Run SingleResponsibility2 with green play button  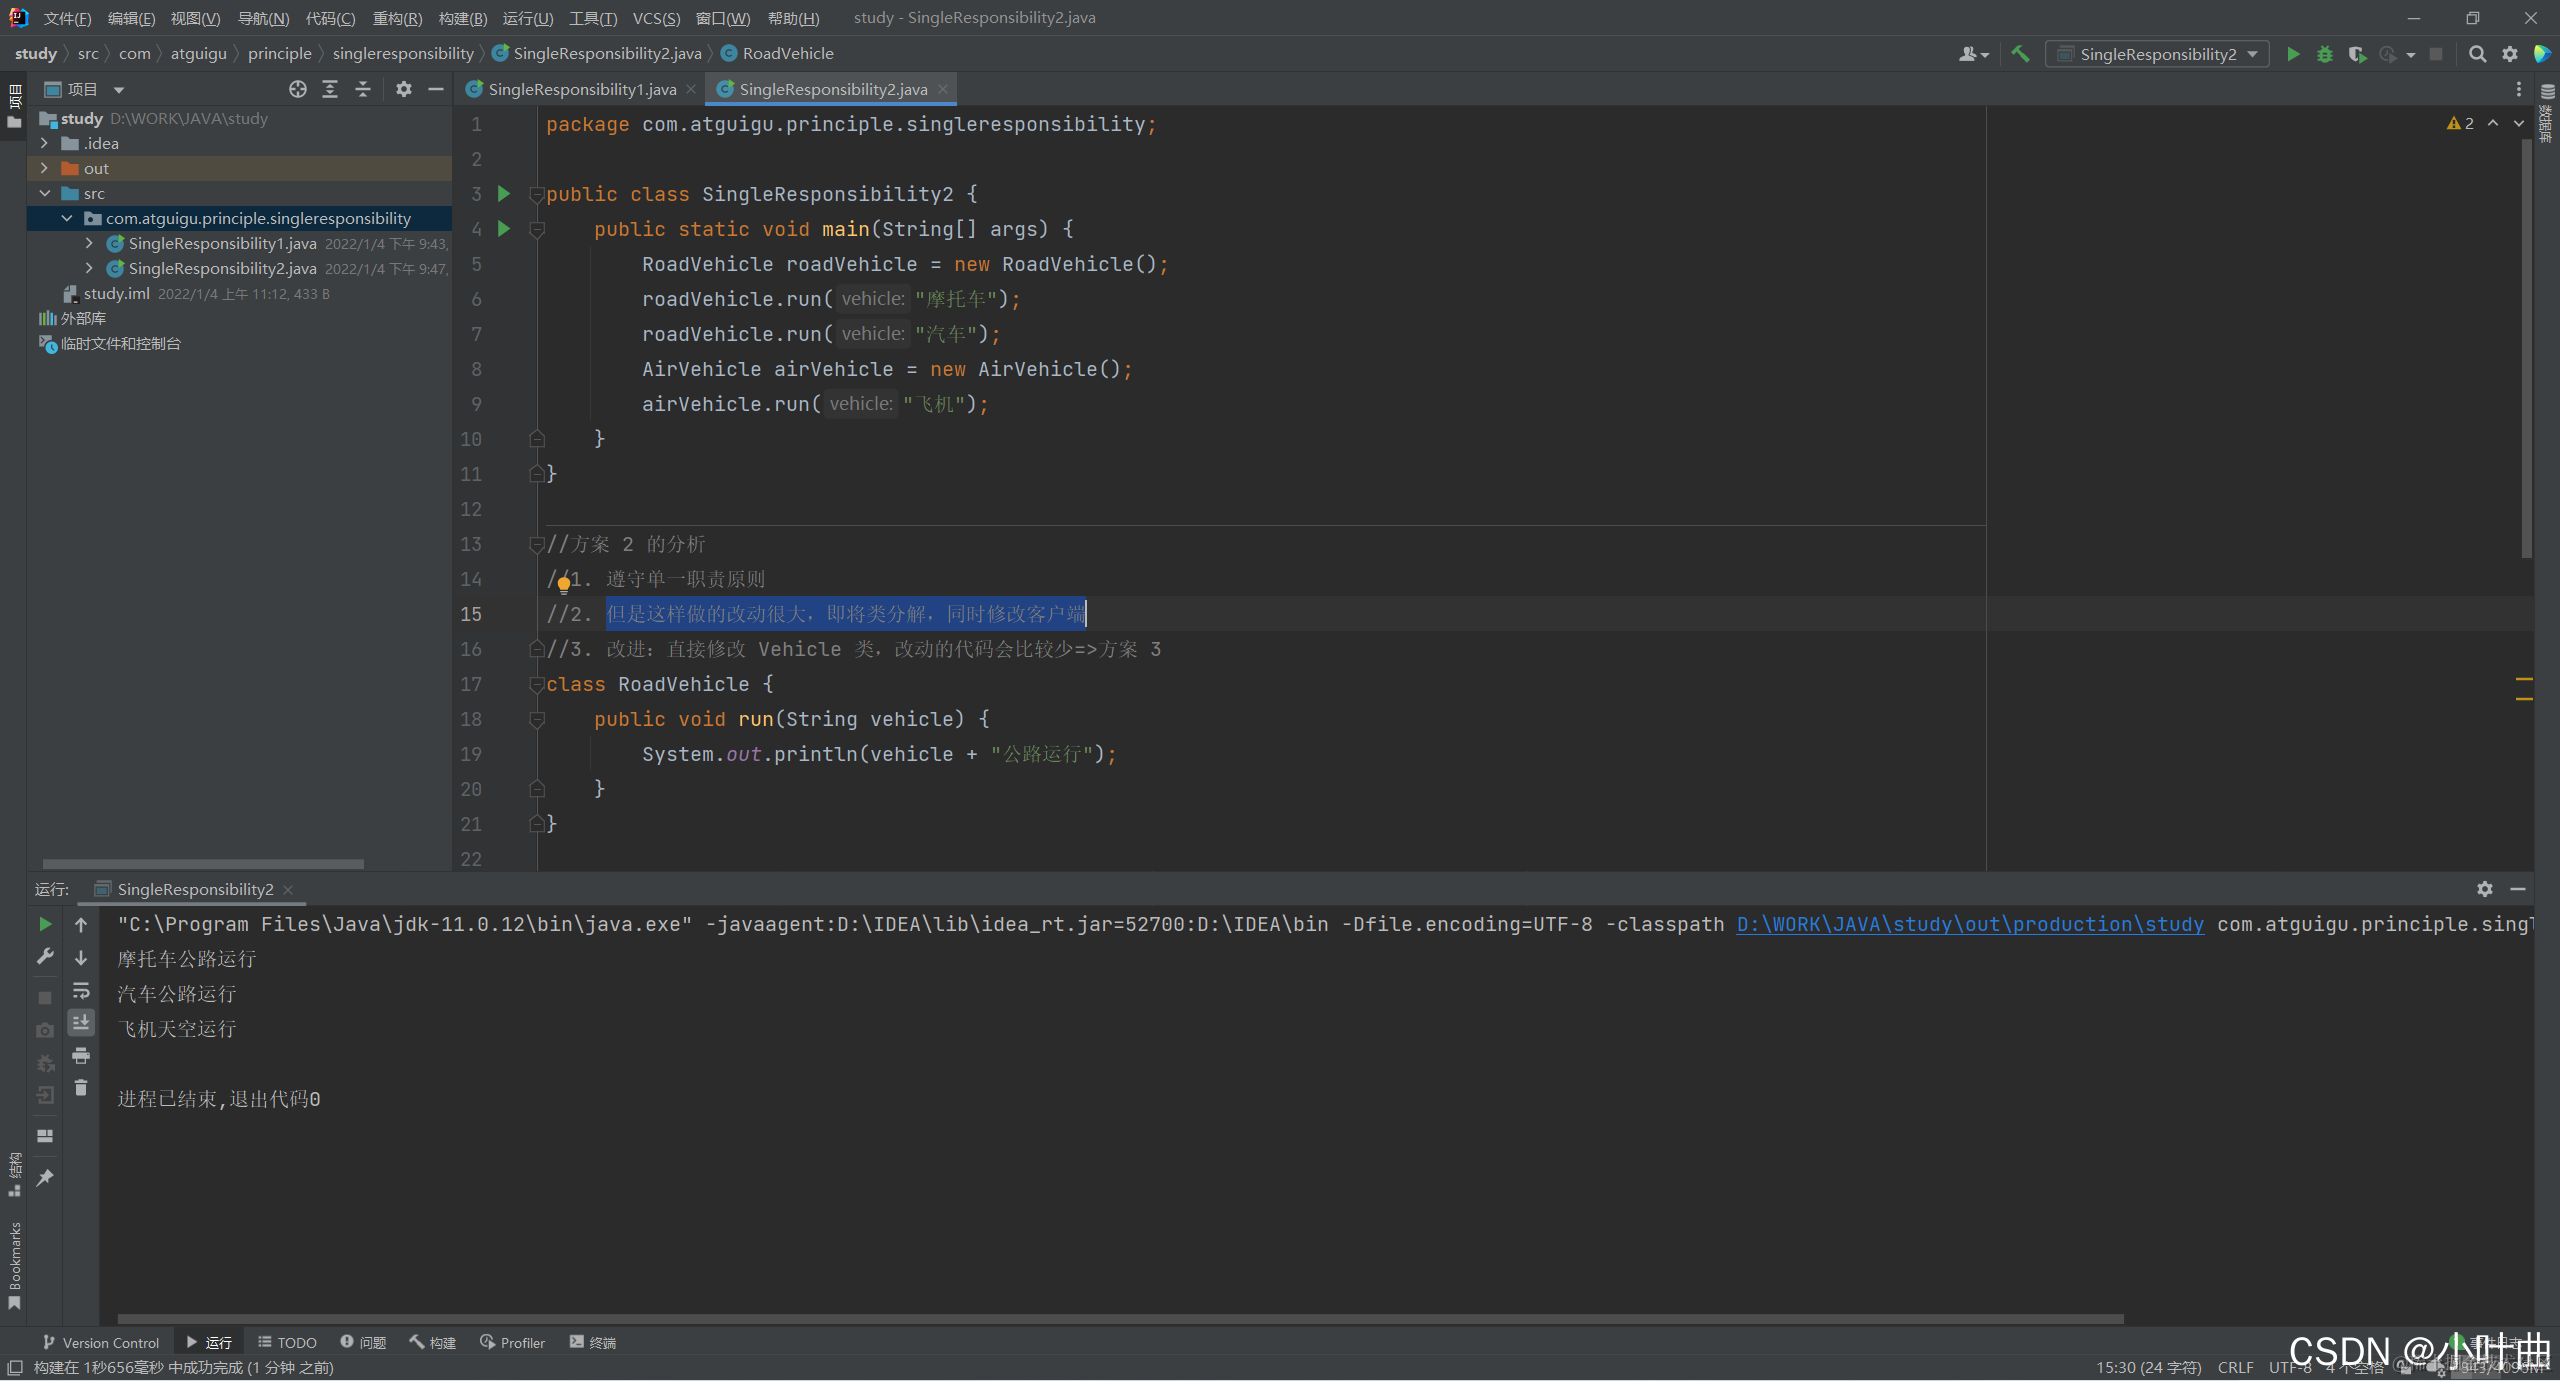[x=2293, y=54]
